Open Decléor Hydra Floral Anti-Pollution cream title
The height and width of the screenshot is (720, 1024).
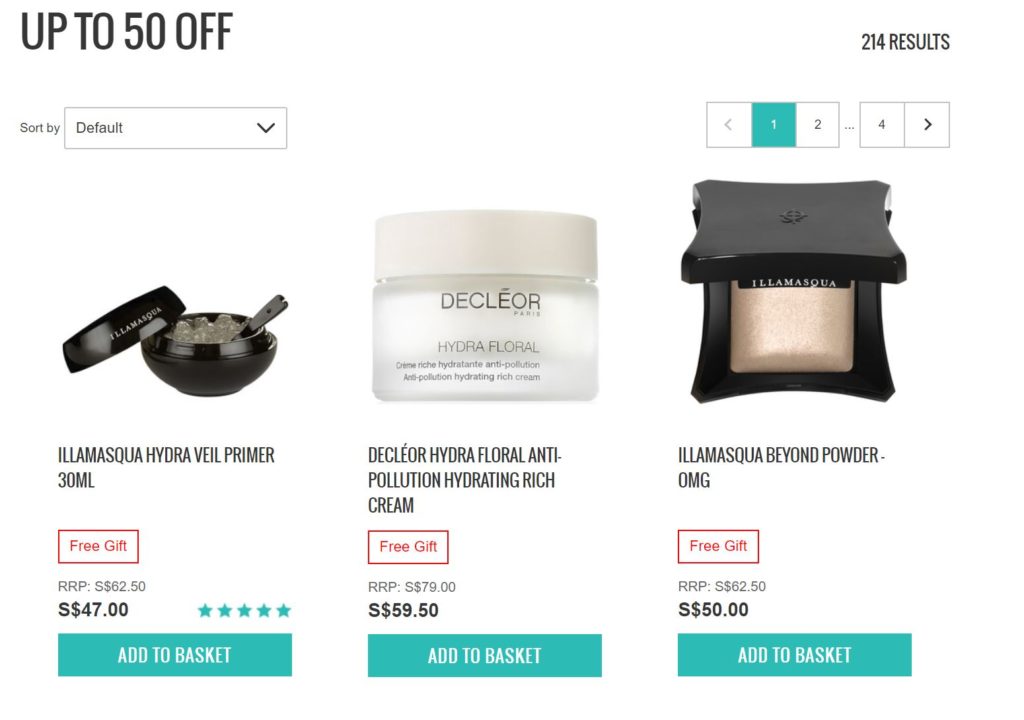click(464, 480)
